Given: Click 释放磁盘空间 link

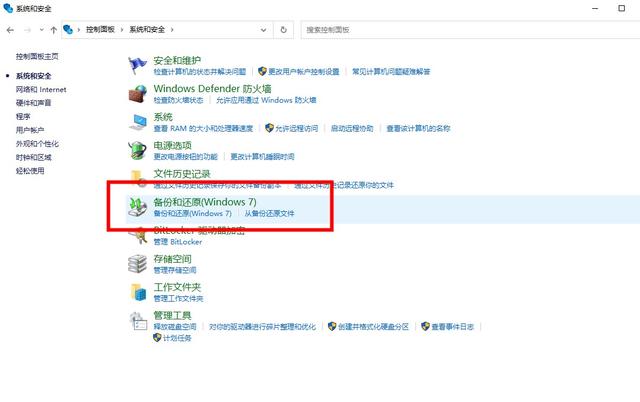Looking at the screenshot, I should tap(175, 326).
